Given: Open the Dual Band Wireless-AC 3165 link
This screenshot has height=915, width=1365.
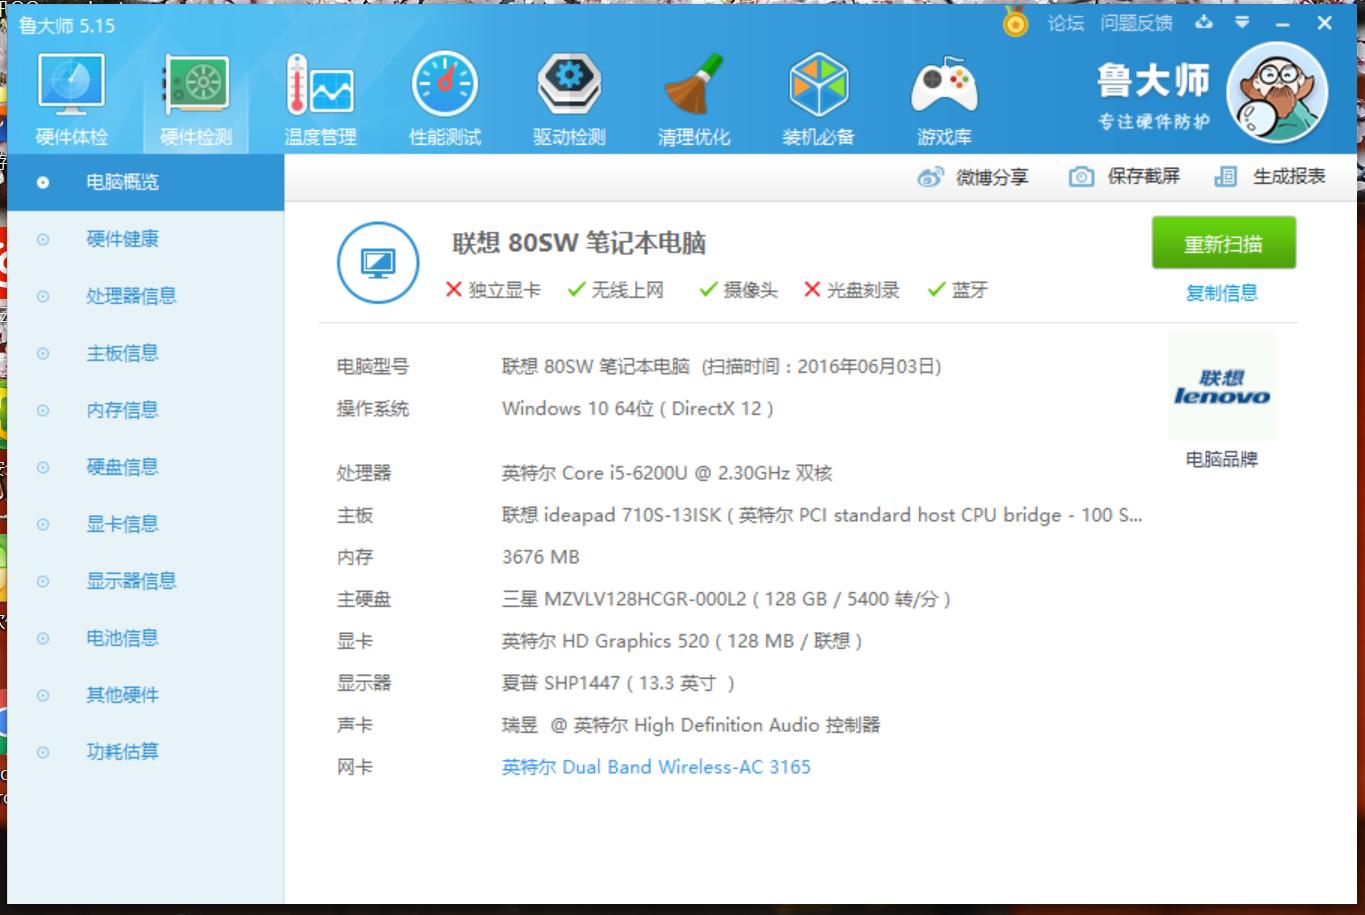Looking at the screenshot, I should click(x=655, y=767).
